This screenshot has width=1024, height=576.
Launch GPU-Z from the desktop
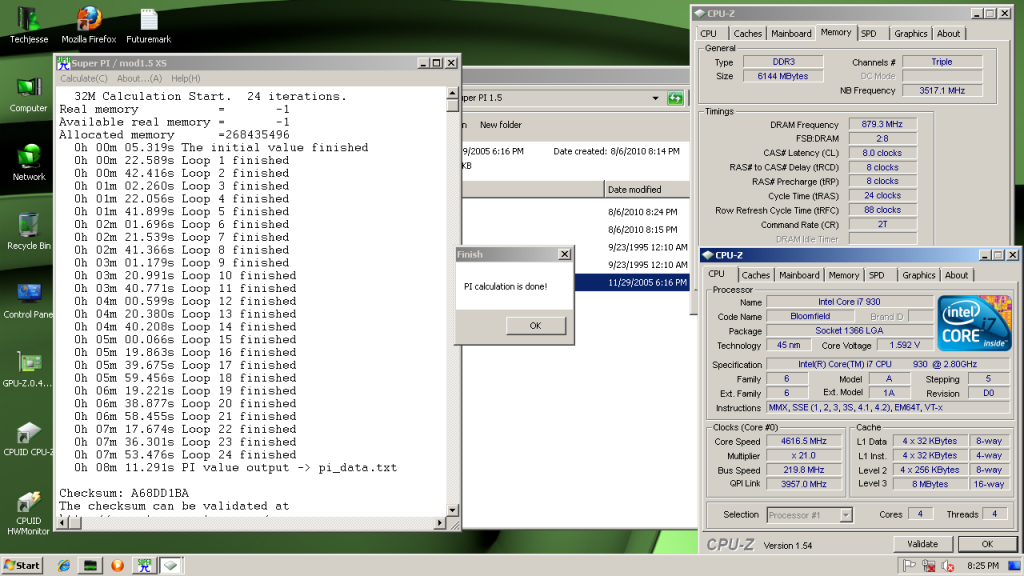27,370
